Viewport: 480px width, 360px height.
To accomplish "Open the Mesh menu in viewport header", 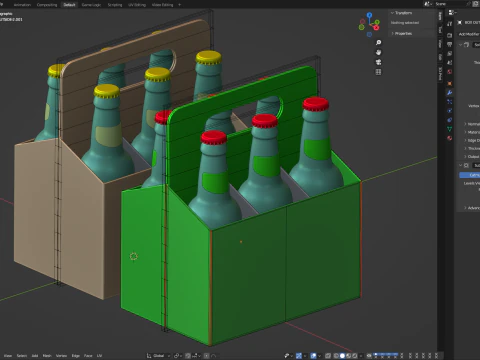I will coord(47,356).
